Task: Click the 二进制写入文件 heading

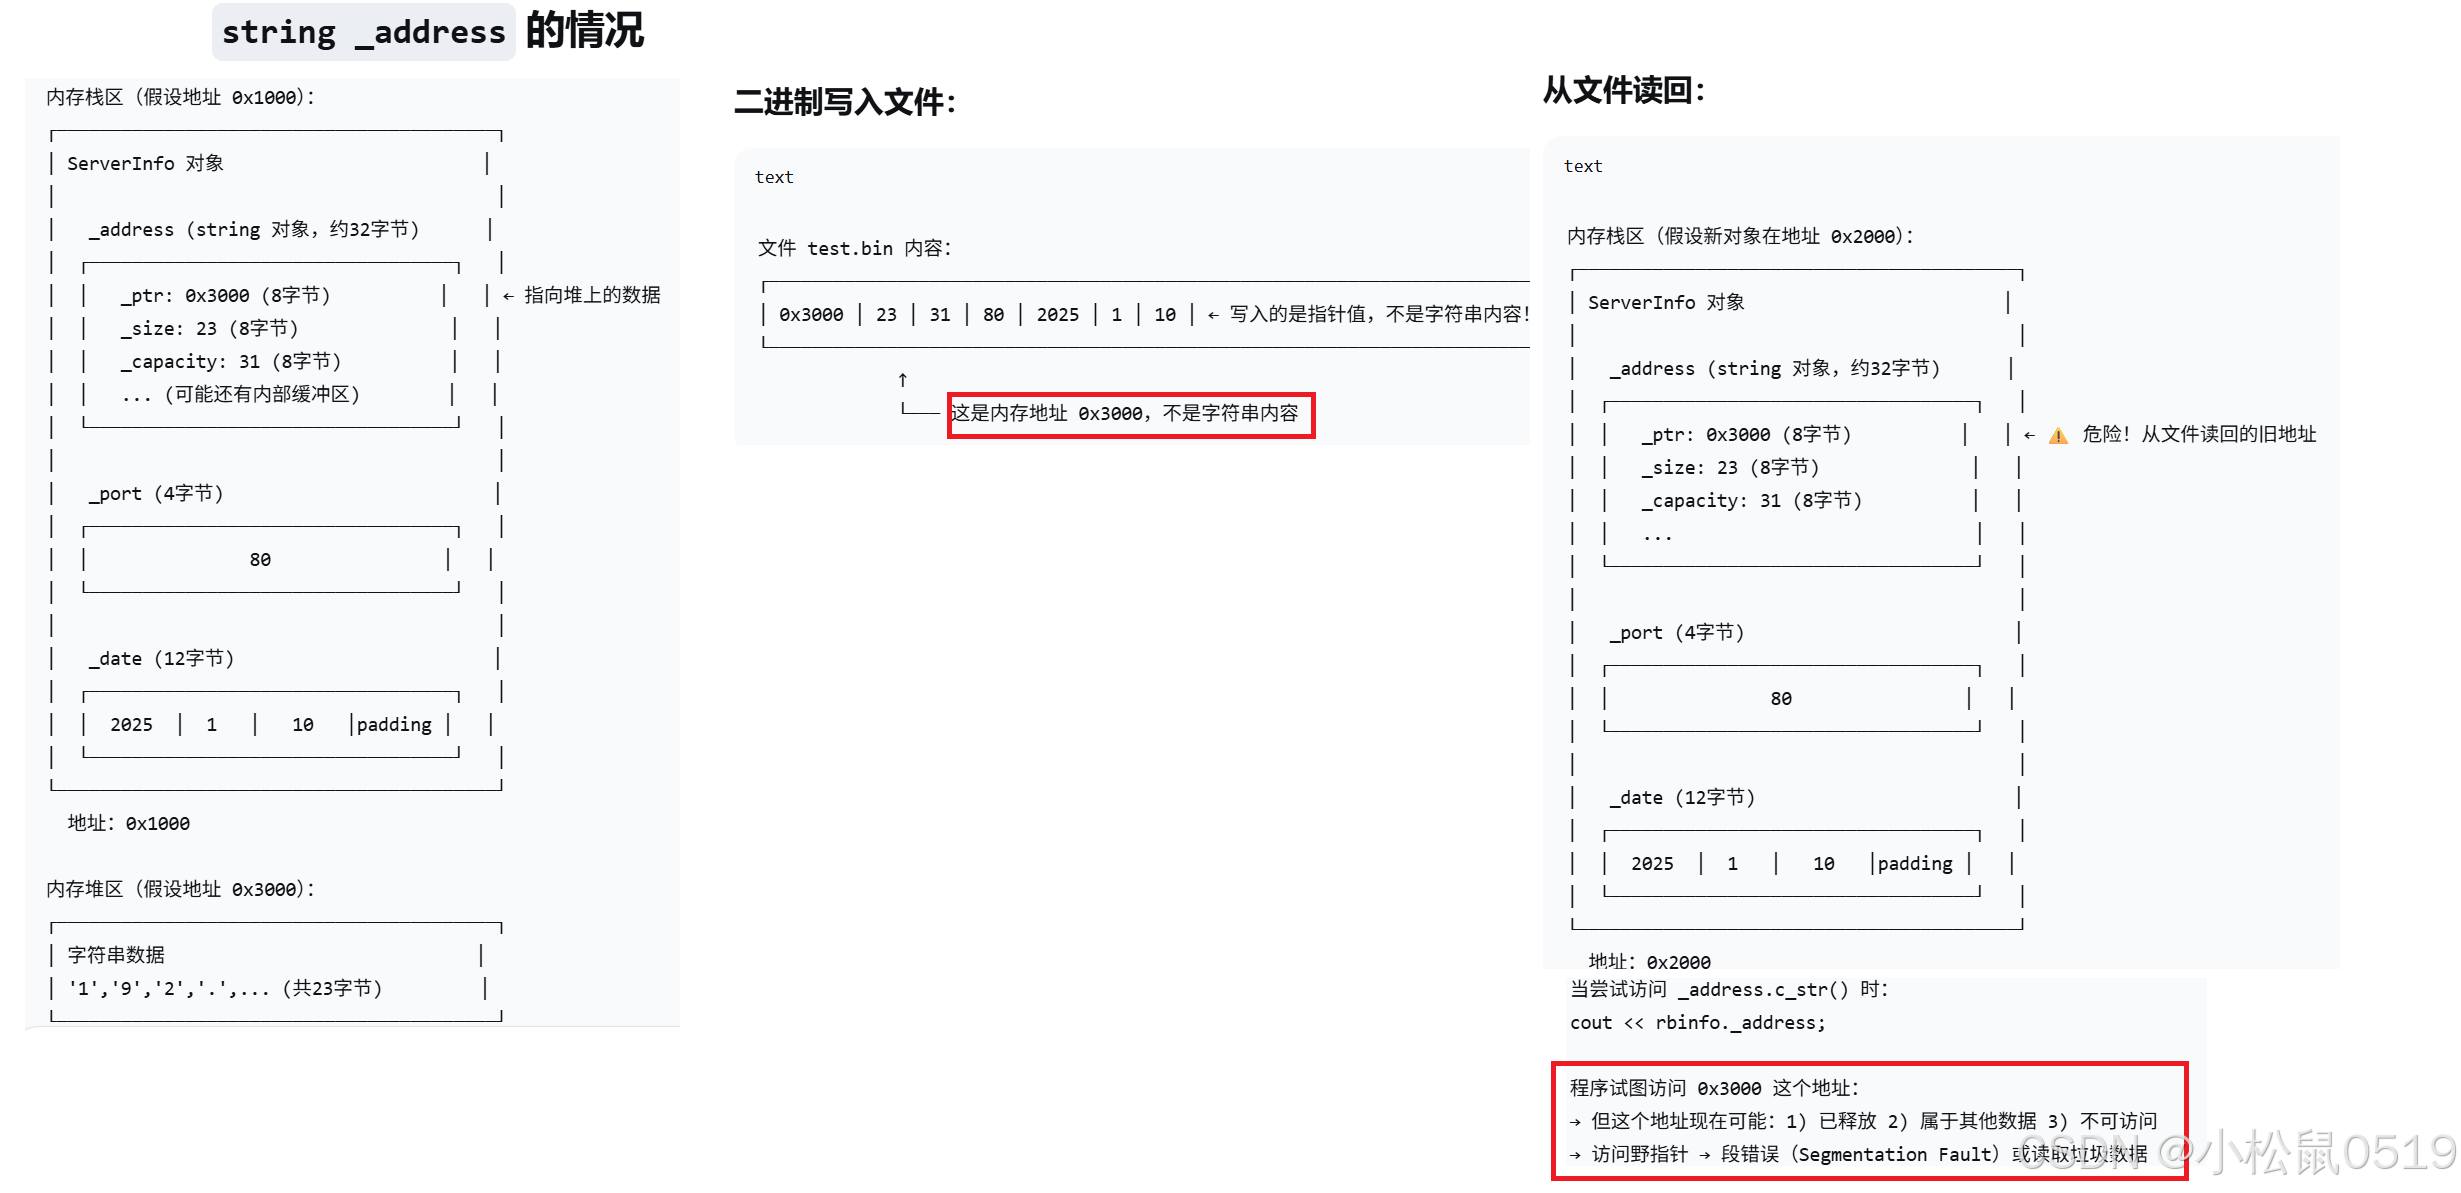Action: (x=845, y=102)
